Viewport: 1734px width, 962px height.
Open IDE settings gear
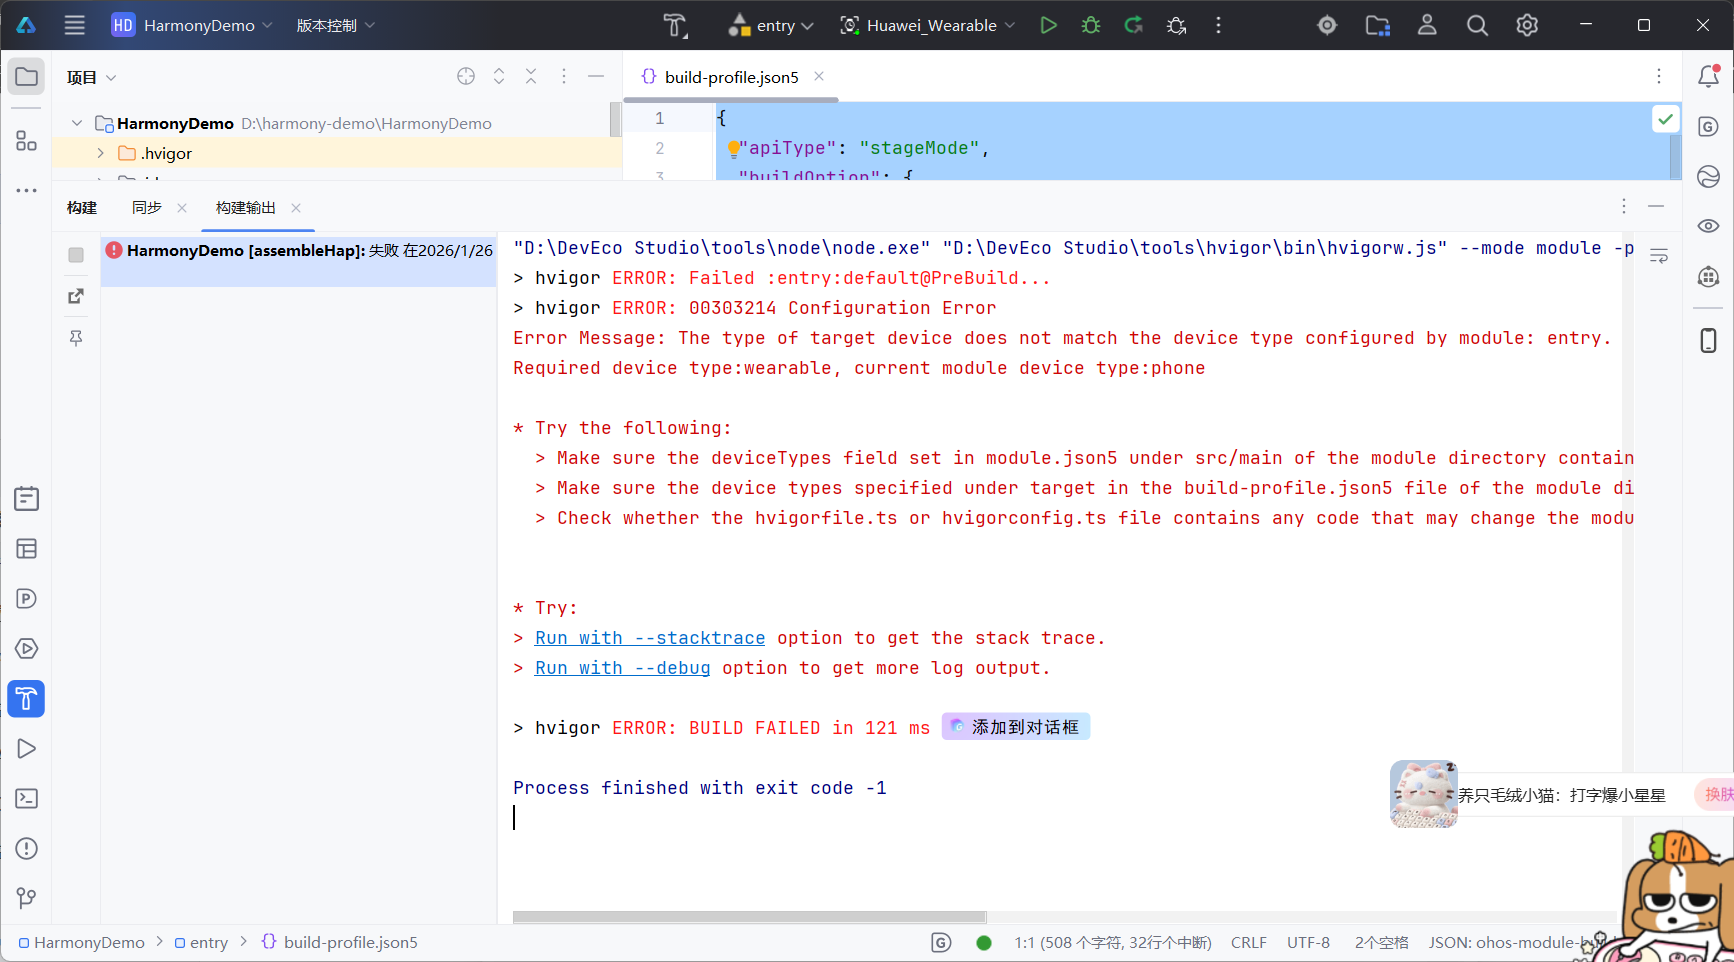click(x=1527, y=25)
